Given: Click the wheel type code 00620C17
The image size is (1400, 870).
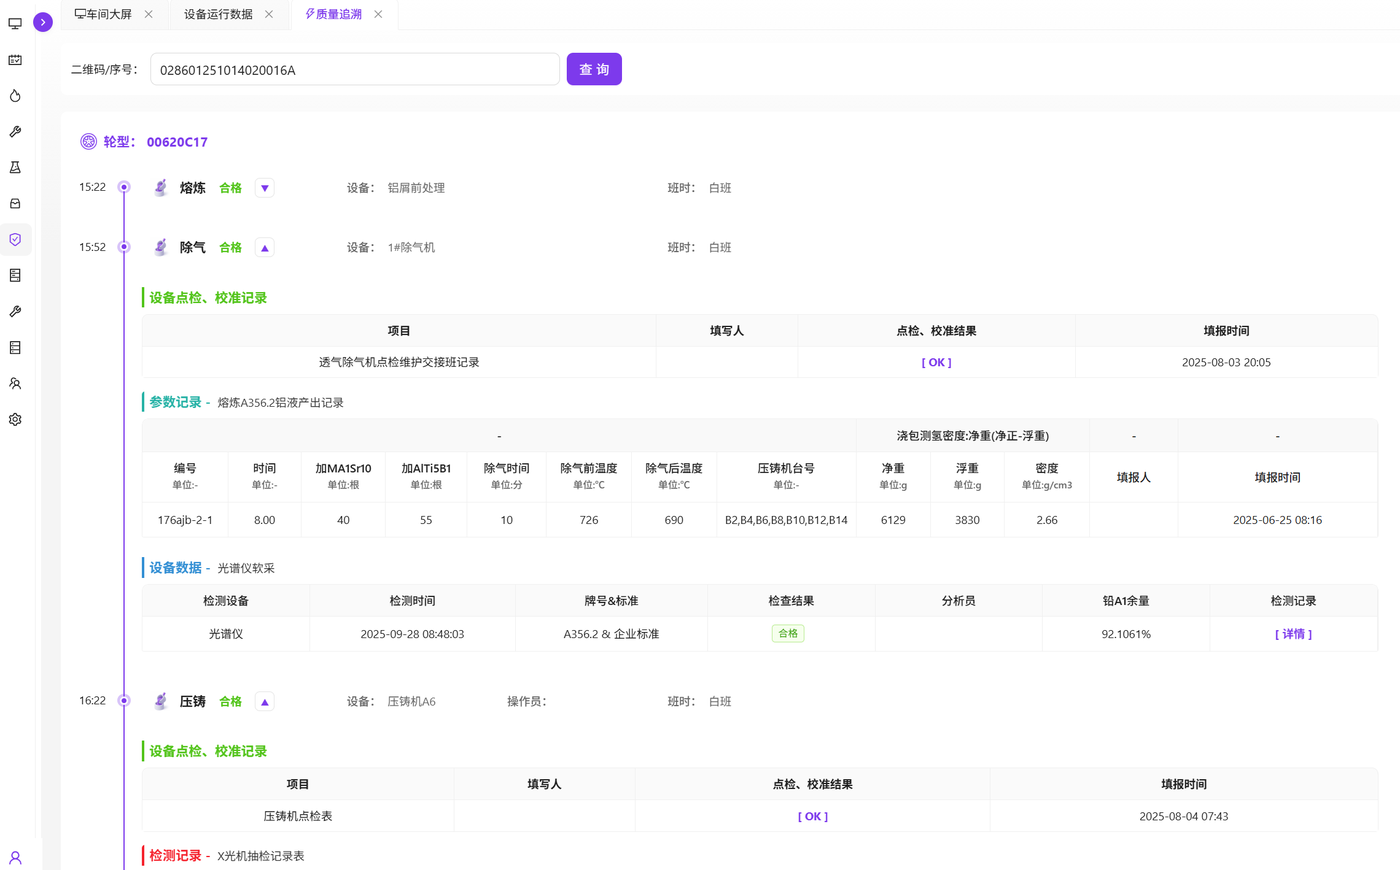Looking at the screenshot, I should pos(177,142).
